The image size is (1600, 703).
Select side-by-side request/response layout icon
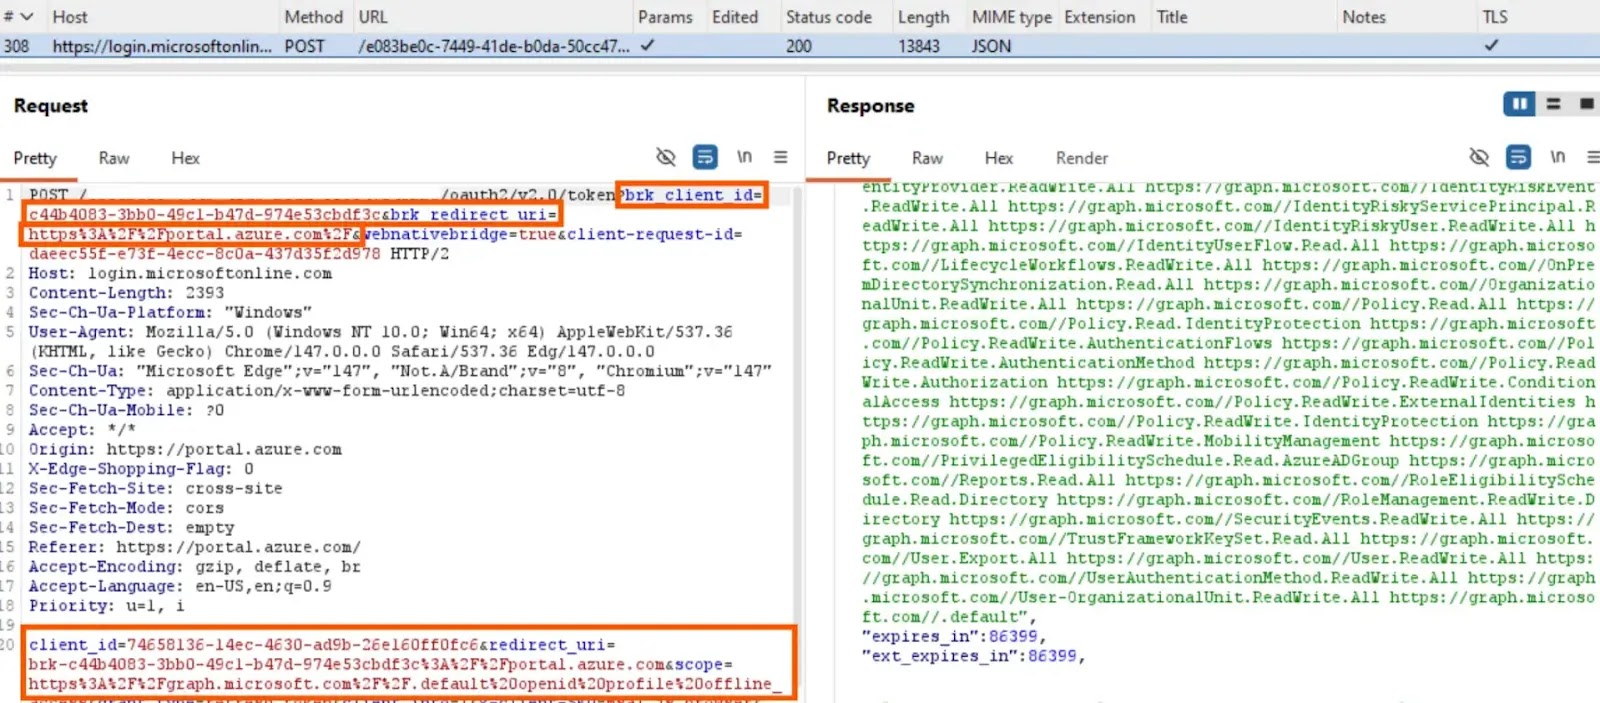click(1519, 104)
